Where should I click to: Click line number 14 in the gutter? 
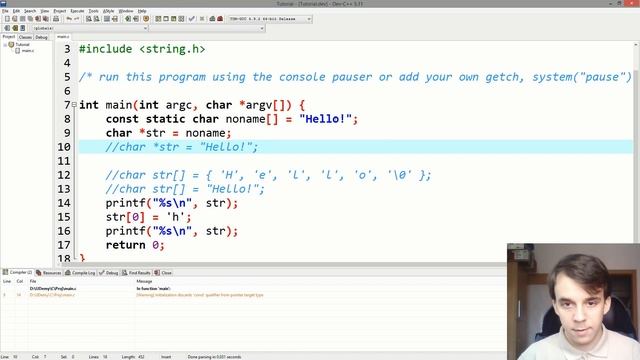click(64, 203)
